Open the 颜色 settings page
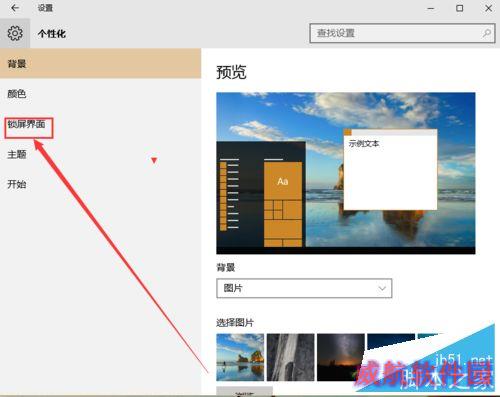The height and width of the screenshot is (397, 500). 17,94
